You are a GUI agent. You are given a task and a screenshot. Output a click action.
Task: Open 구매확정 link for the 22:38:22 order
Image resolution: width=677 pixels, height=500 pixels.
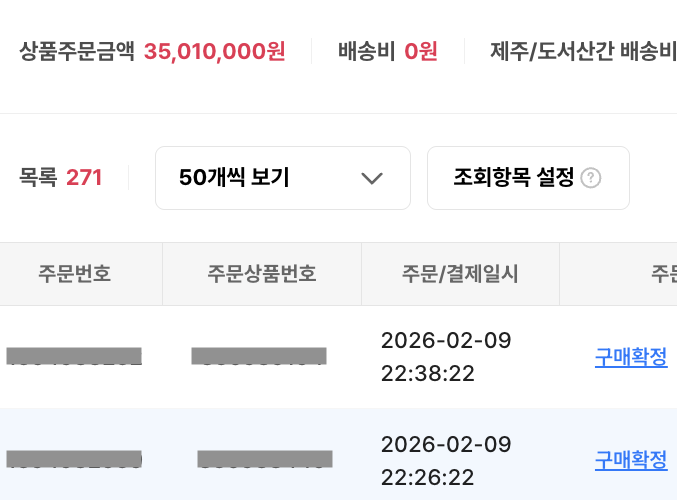[631, 357]
